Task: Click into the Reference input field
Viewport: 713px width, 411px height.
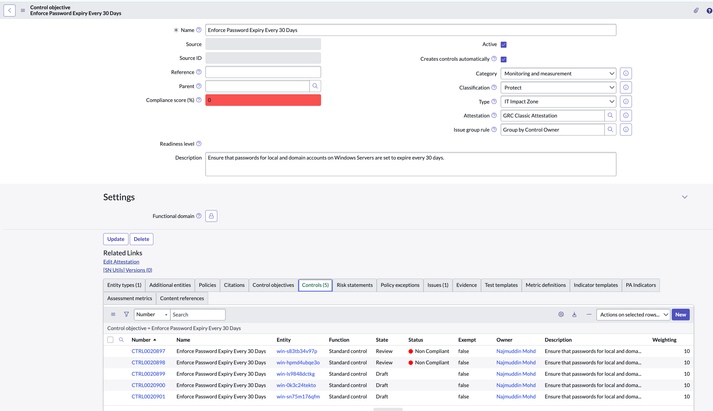Action: 263,72
